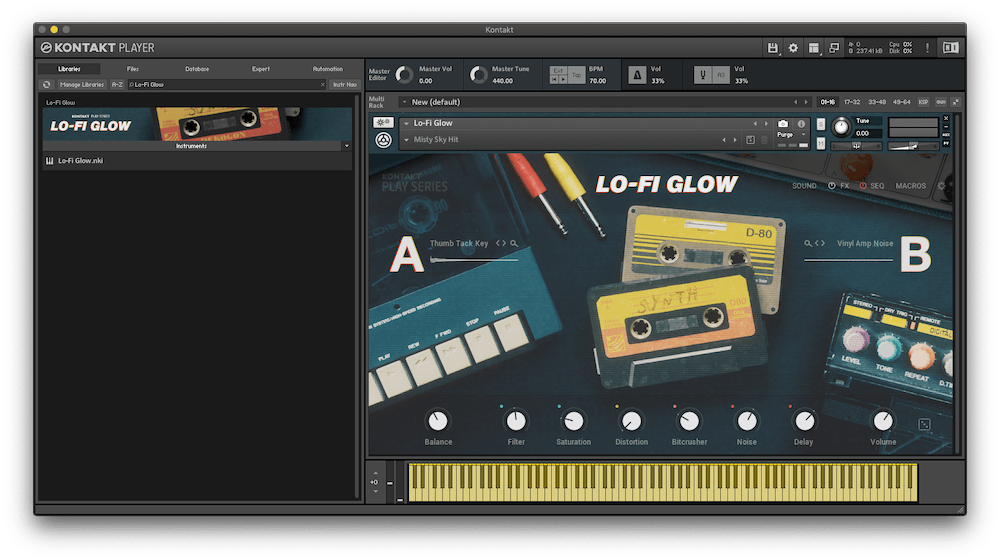Click the panic exclamation mark icon

pyautogui.click(x=927, y=48)
